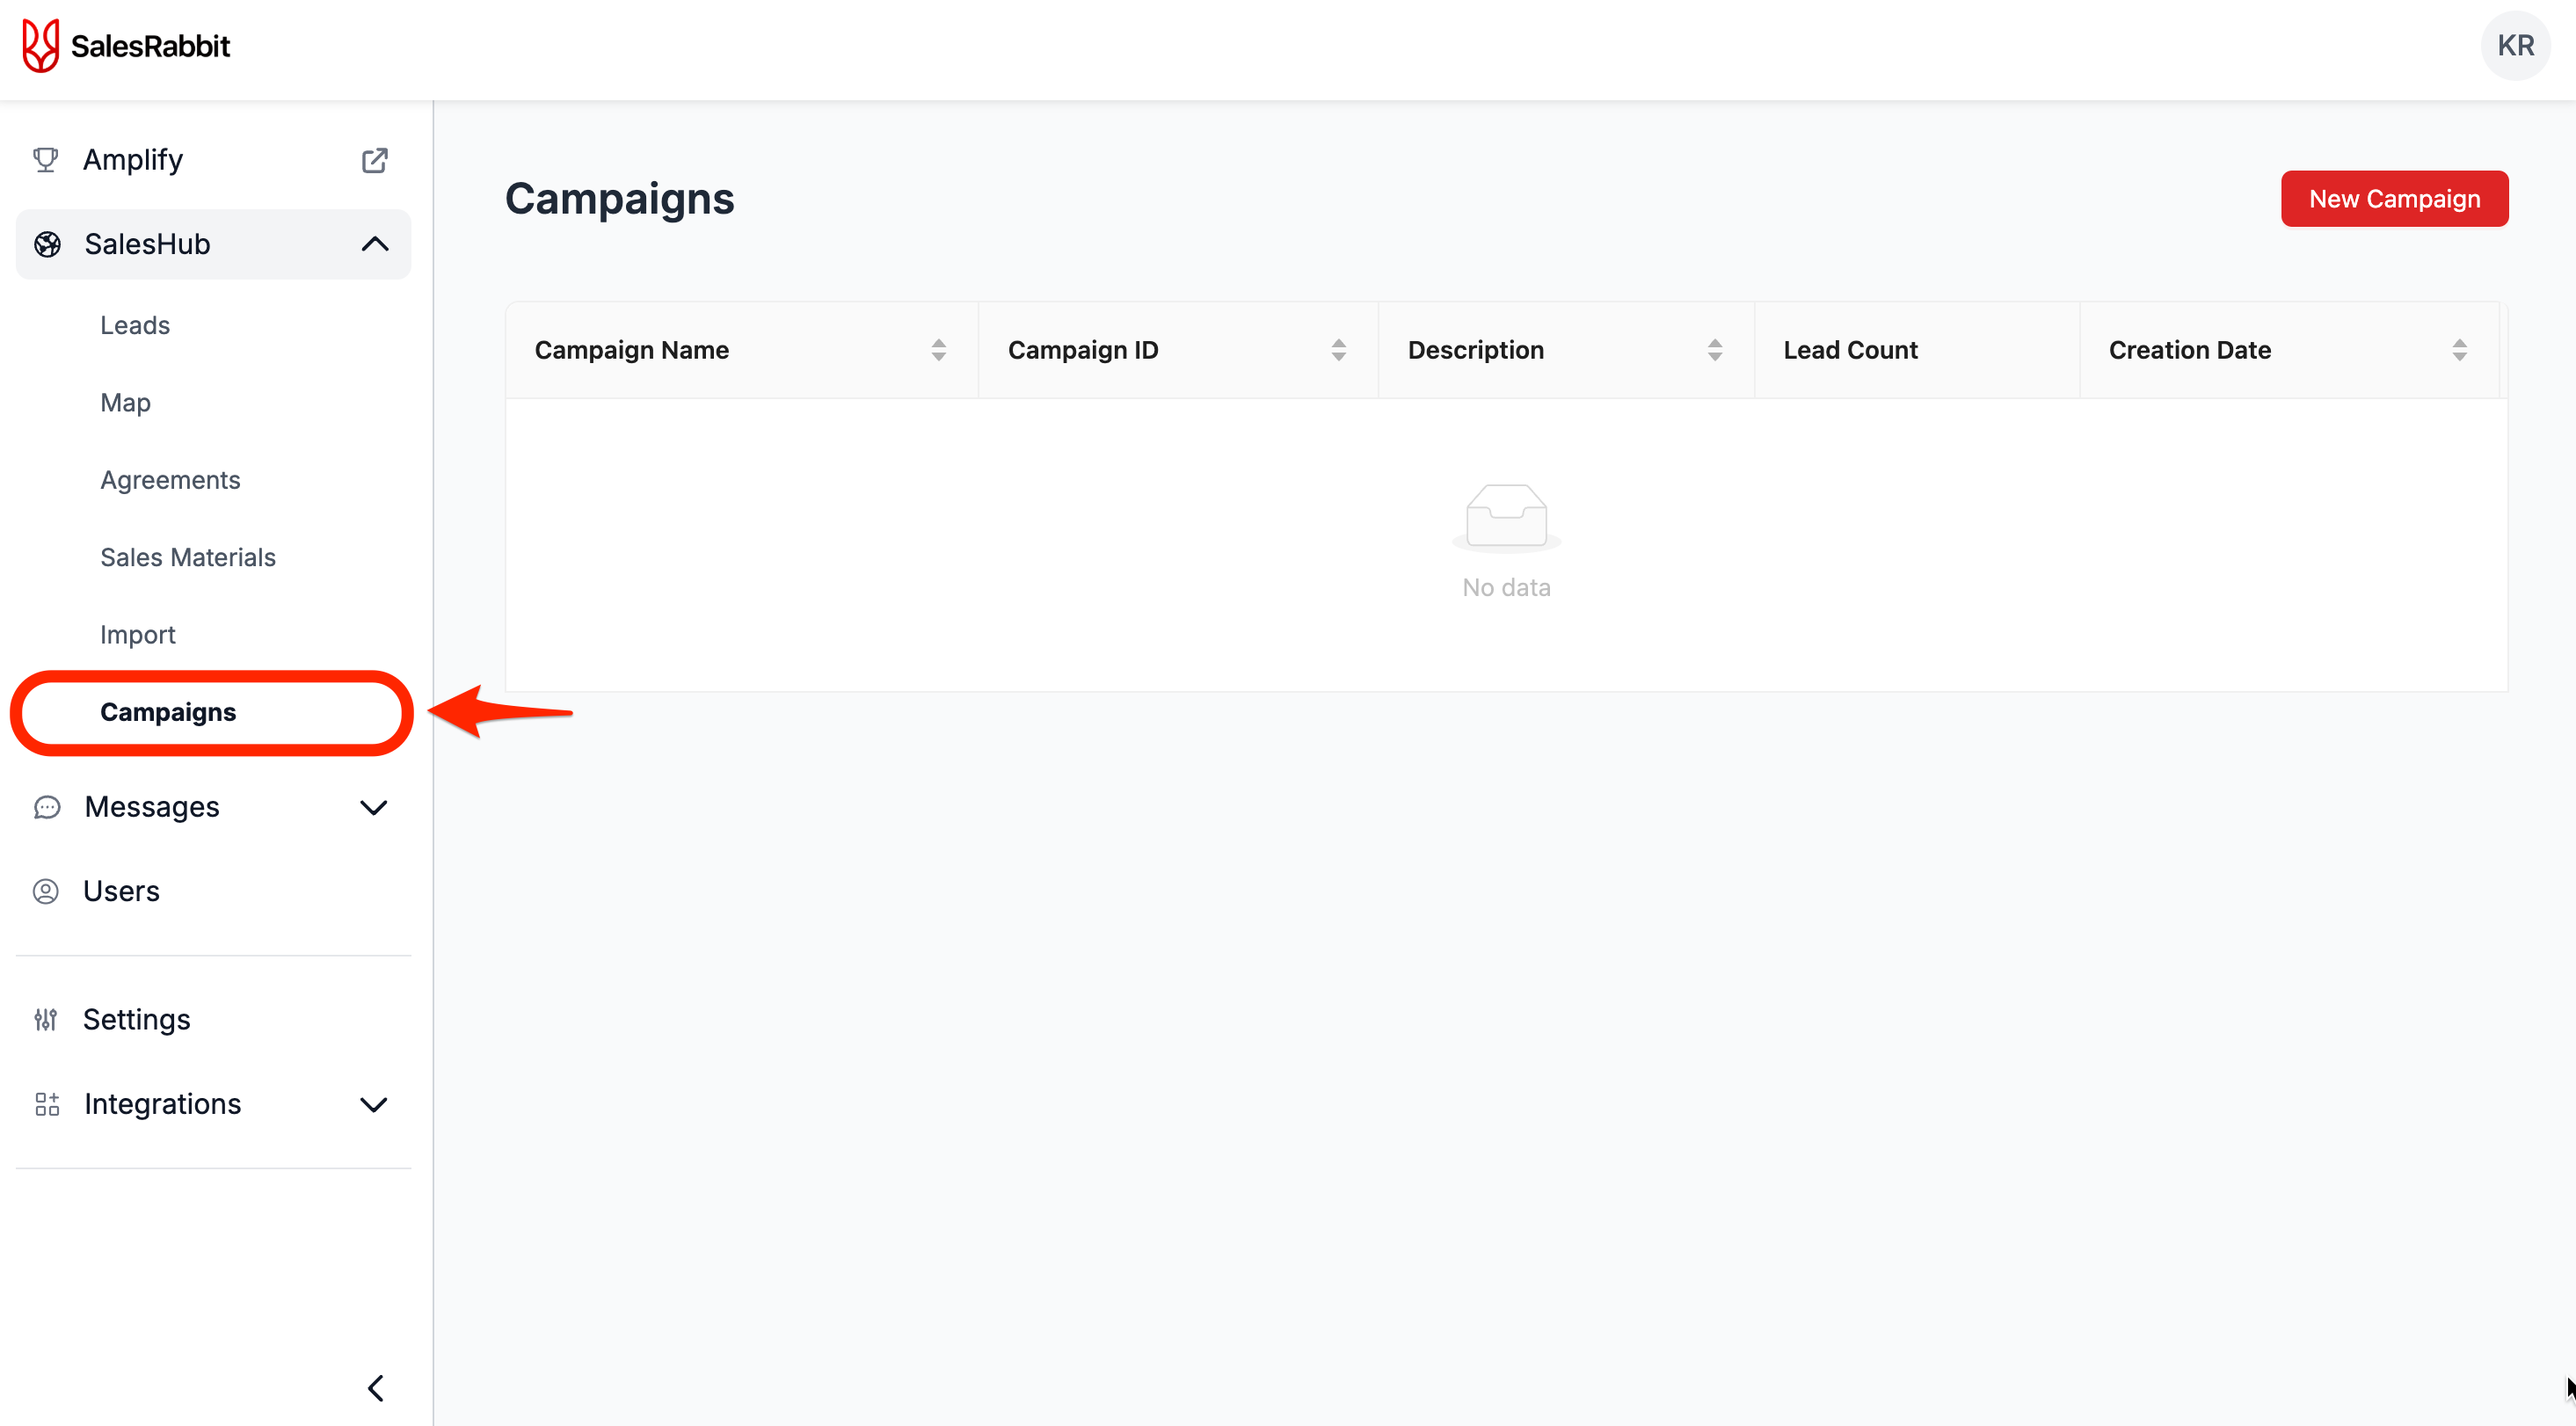This screenshot has height=1426, width=2576.
Task: Go to Leads in sidebar
Action: click(135, 325)
